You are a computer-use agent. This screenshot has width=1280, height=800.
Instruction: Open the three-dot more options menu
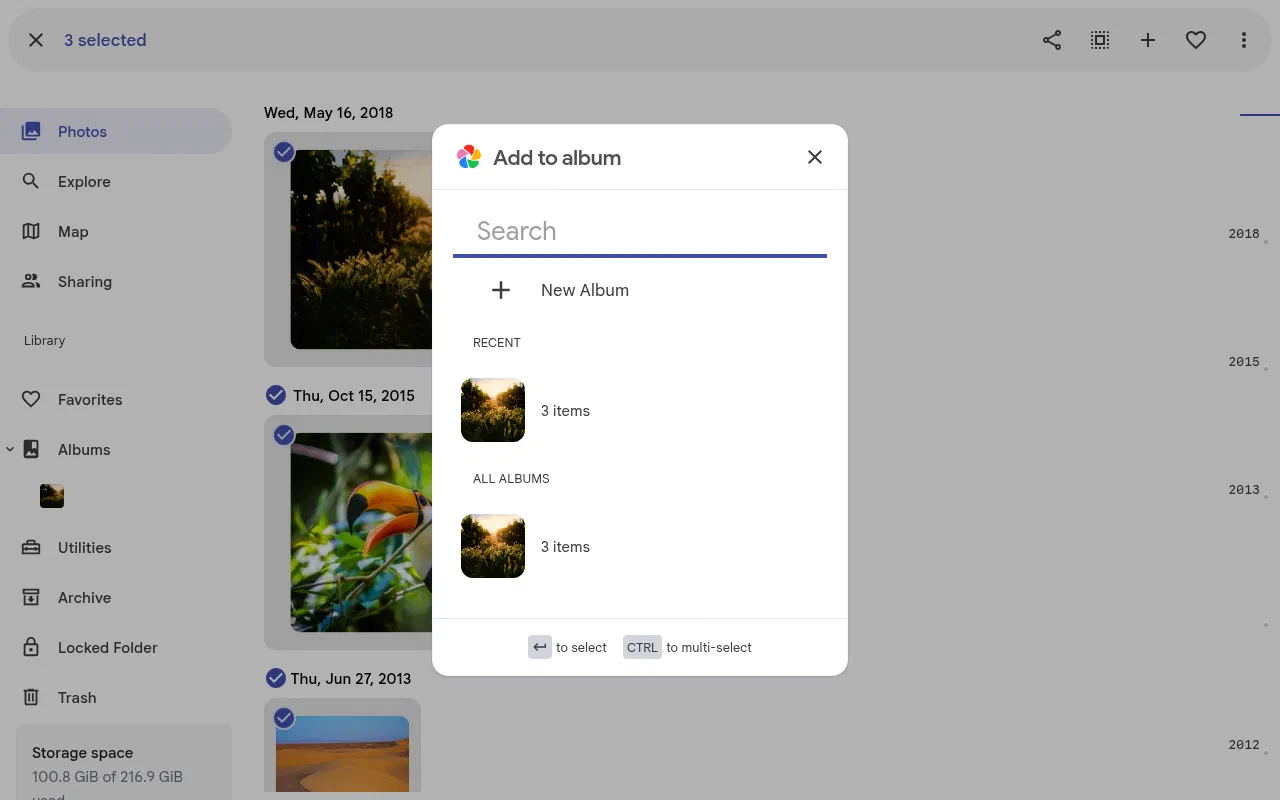(x=1244, y=40)
